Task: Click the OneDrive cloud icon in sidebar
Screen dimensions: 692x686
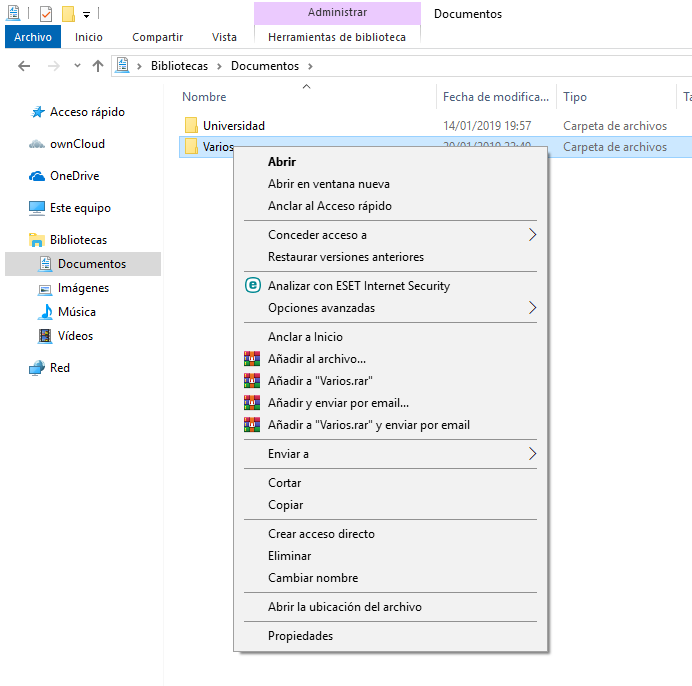Action: [37, 176]
